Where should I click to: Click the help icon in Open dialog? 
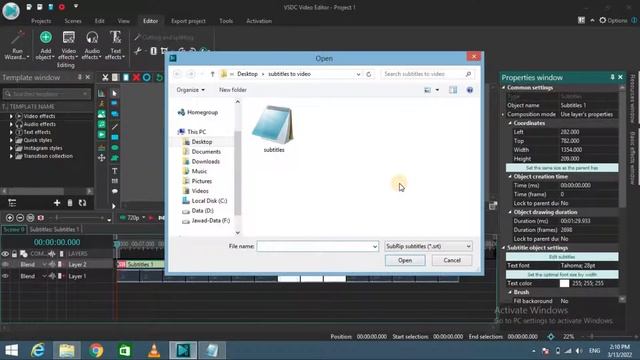click(x=470, y=90)
